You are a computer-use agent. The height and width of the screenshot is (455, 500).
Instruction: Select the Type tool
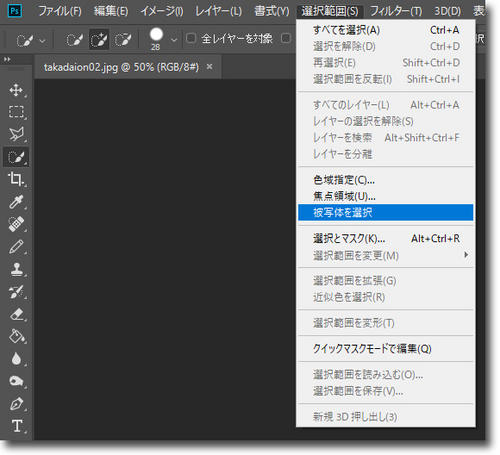17,426
